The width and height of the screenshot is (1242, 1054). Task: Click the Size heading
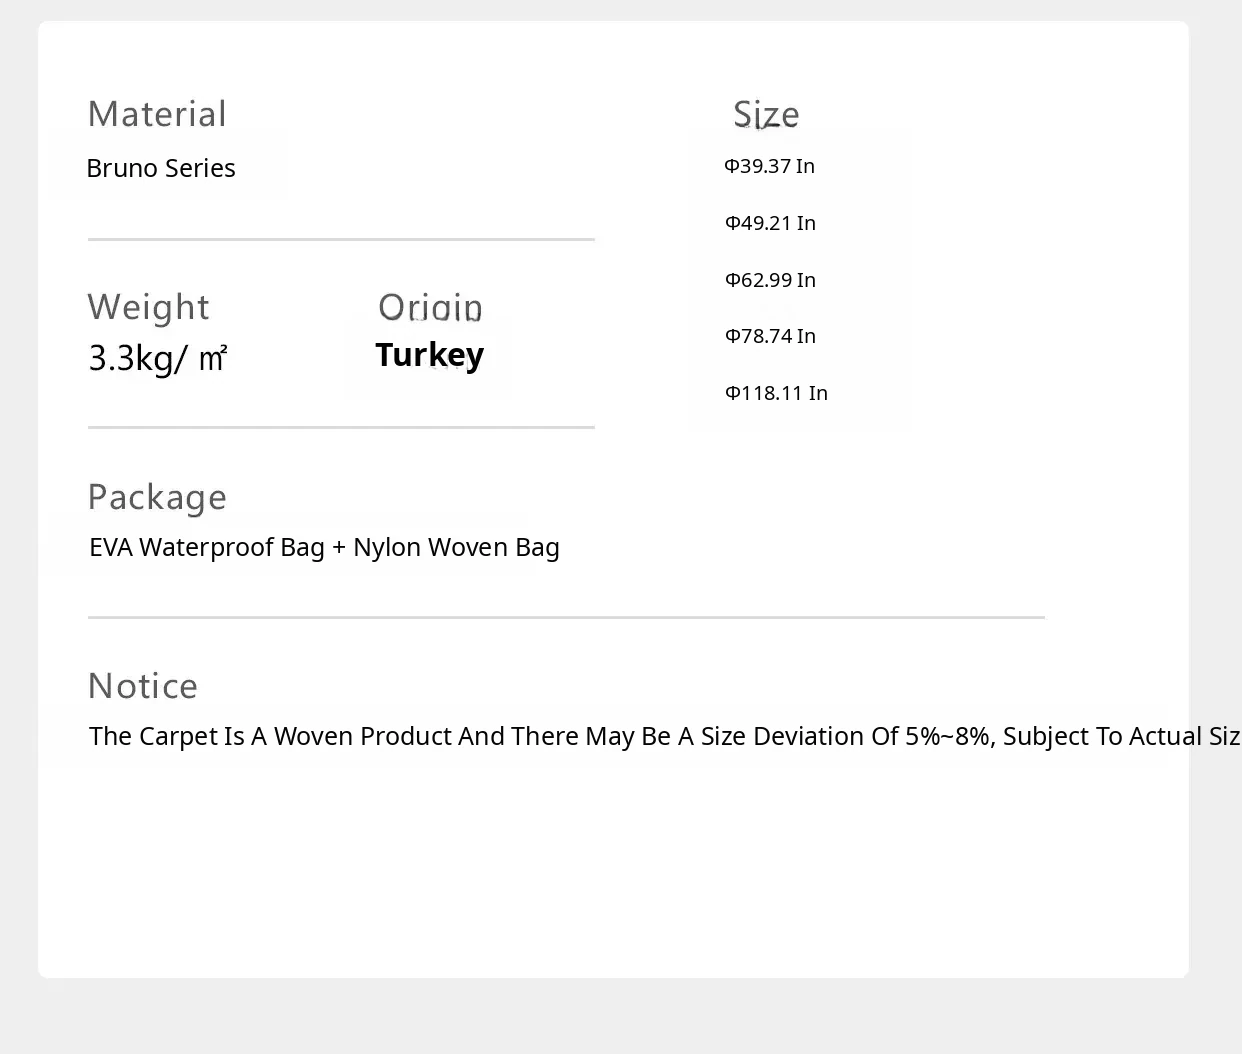click(766, 115)
